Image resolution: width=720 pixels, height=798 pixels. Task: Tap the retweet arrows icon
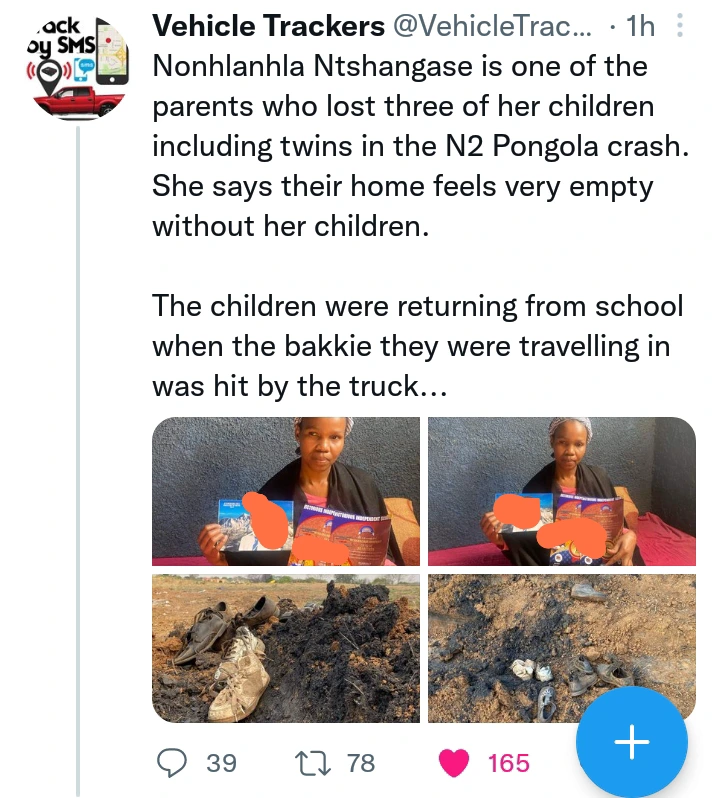(x=311, y=763)
